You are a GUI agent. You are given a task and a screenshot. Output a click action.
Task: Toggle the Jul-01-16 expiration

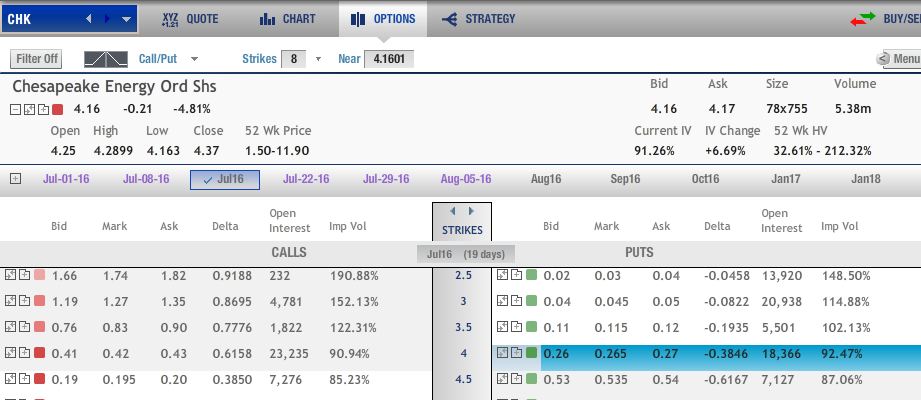66,179
